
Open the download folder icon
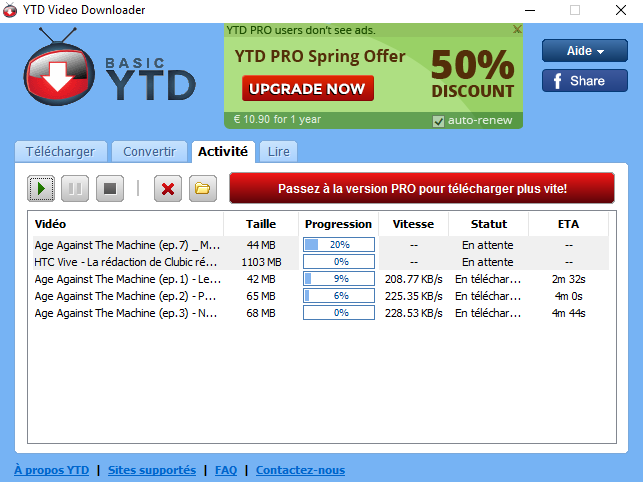click(203, 189)
